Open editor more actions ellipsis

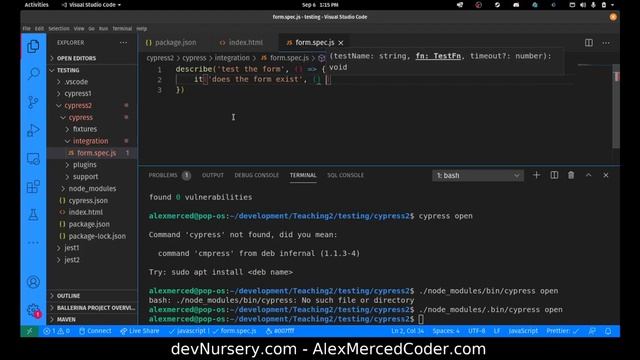pos(606,42)
